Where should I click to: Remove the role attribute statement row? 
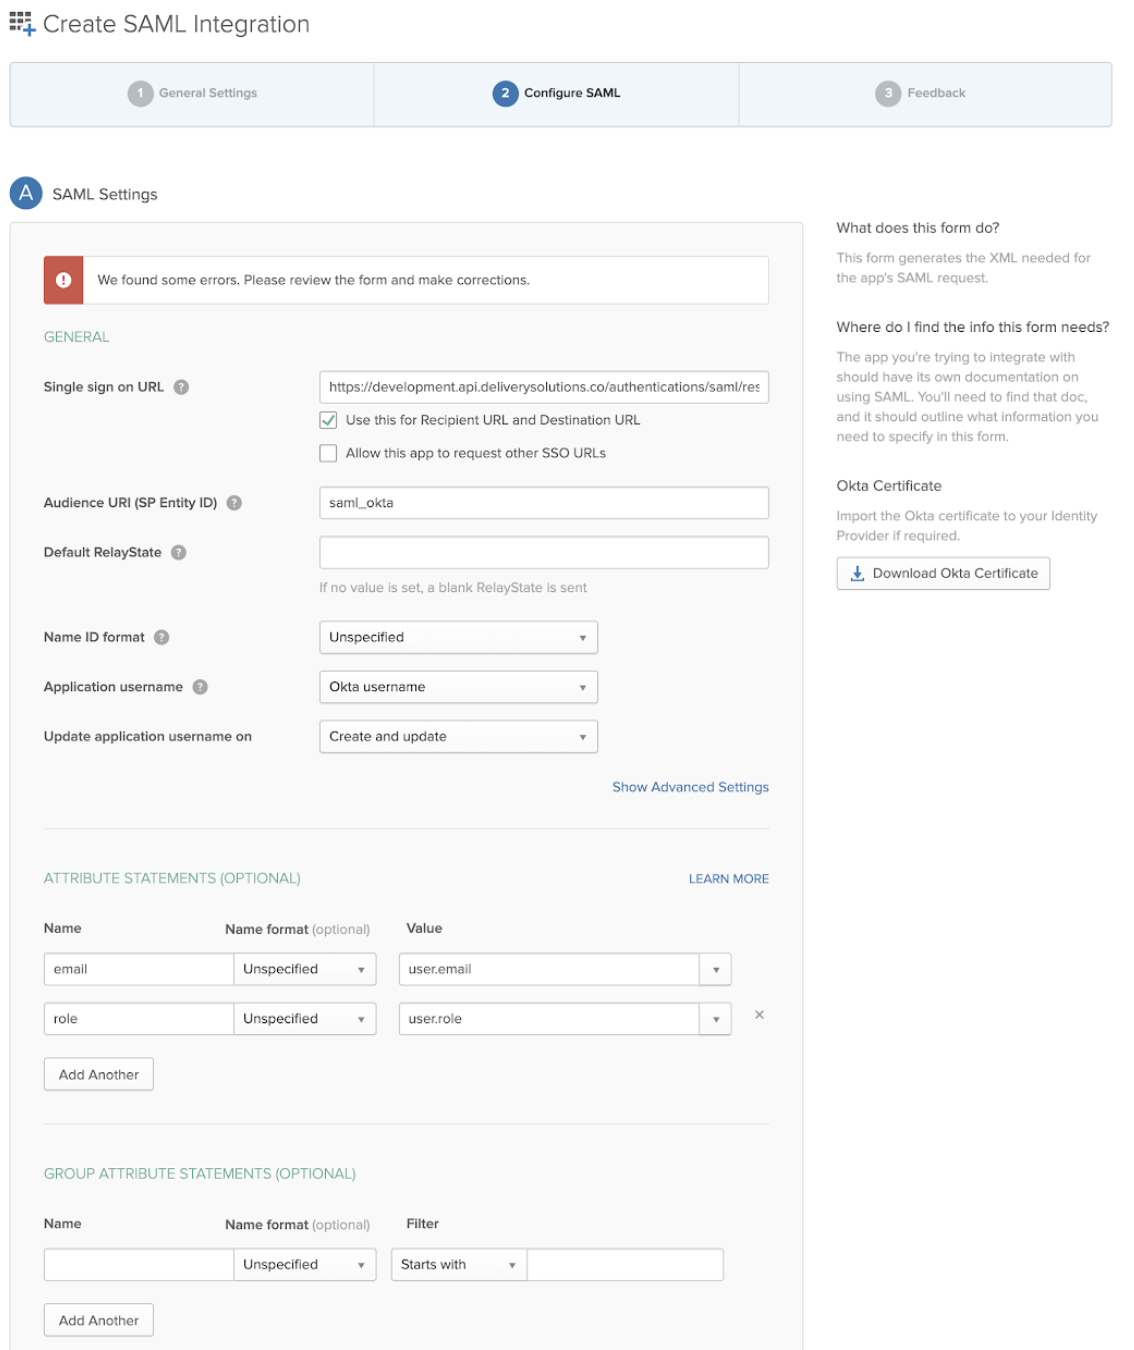click(759, 1015)
